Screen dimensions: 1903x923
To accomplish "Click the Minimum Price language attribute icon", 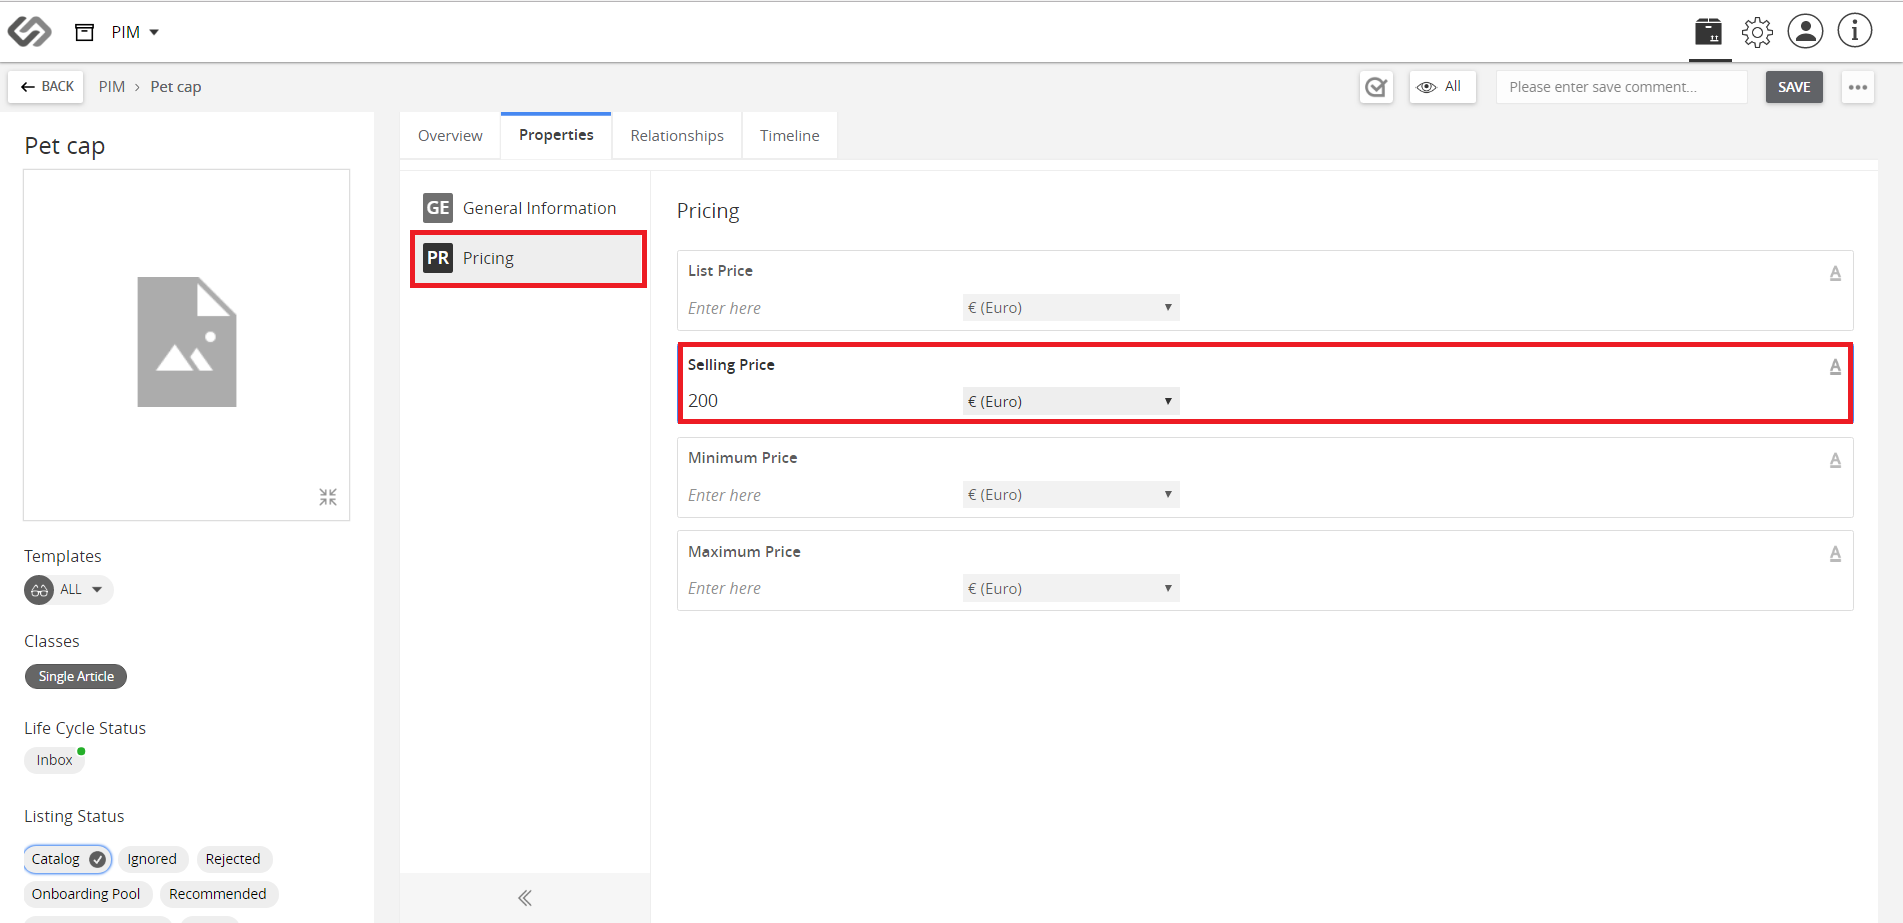I will (1835, 460).
